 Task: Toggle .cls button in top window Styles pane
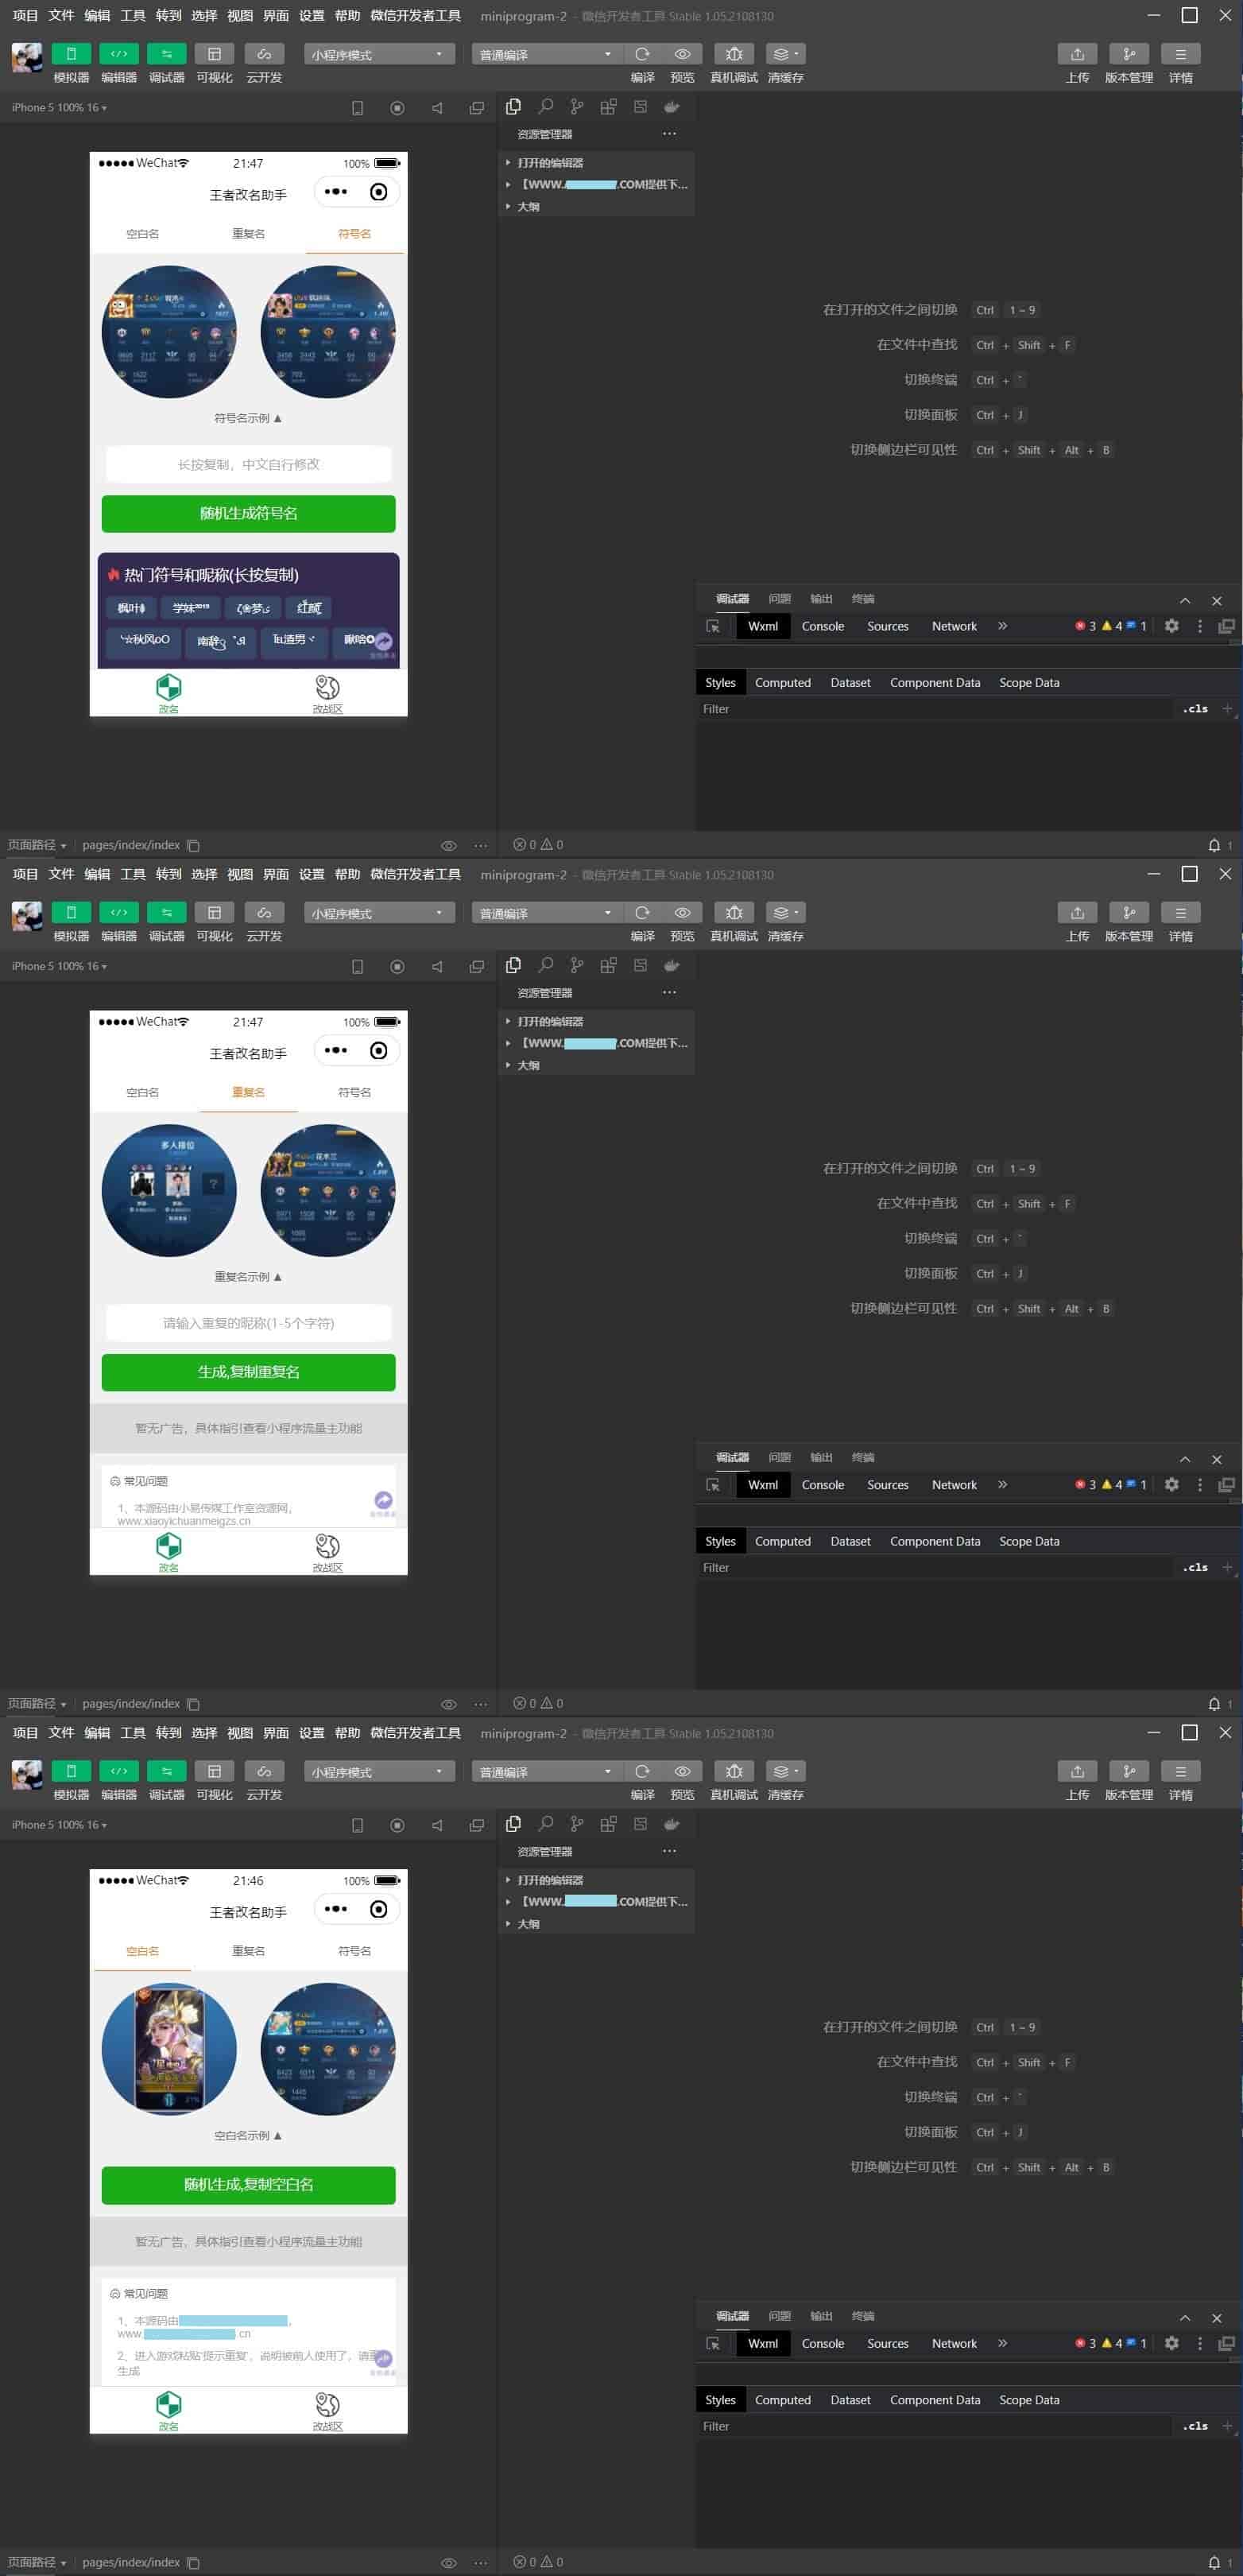tap(1195, 708)
